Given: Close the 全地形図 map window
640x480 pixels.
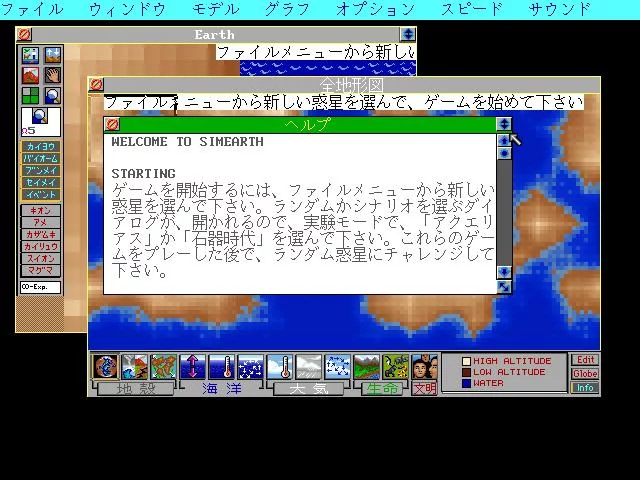Looking at the screenshot, I should (96, 84).
